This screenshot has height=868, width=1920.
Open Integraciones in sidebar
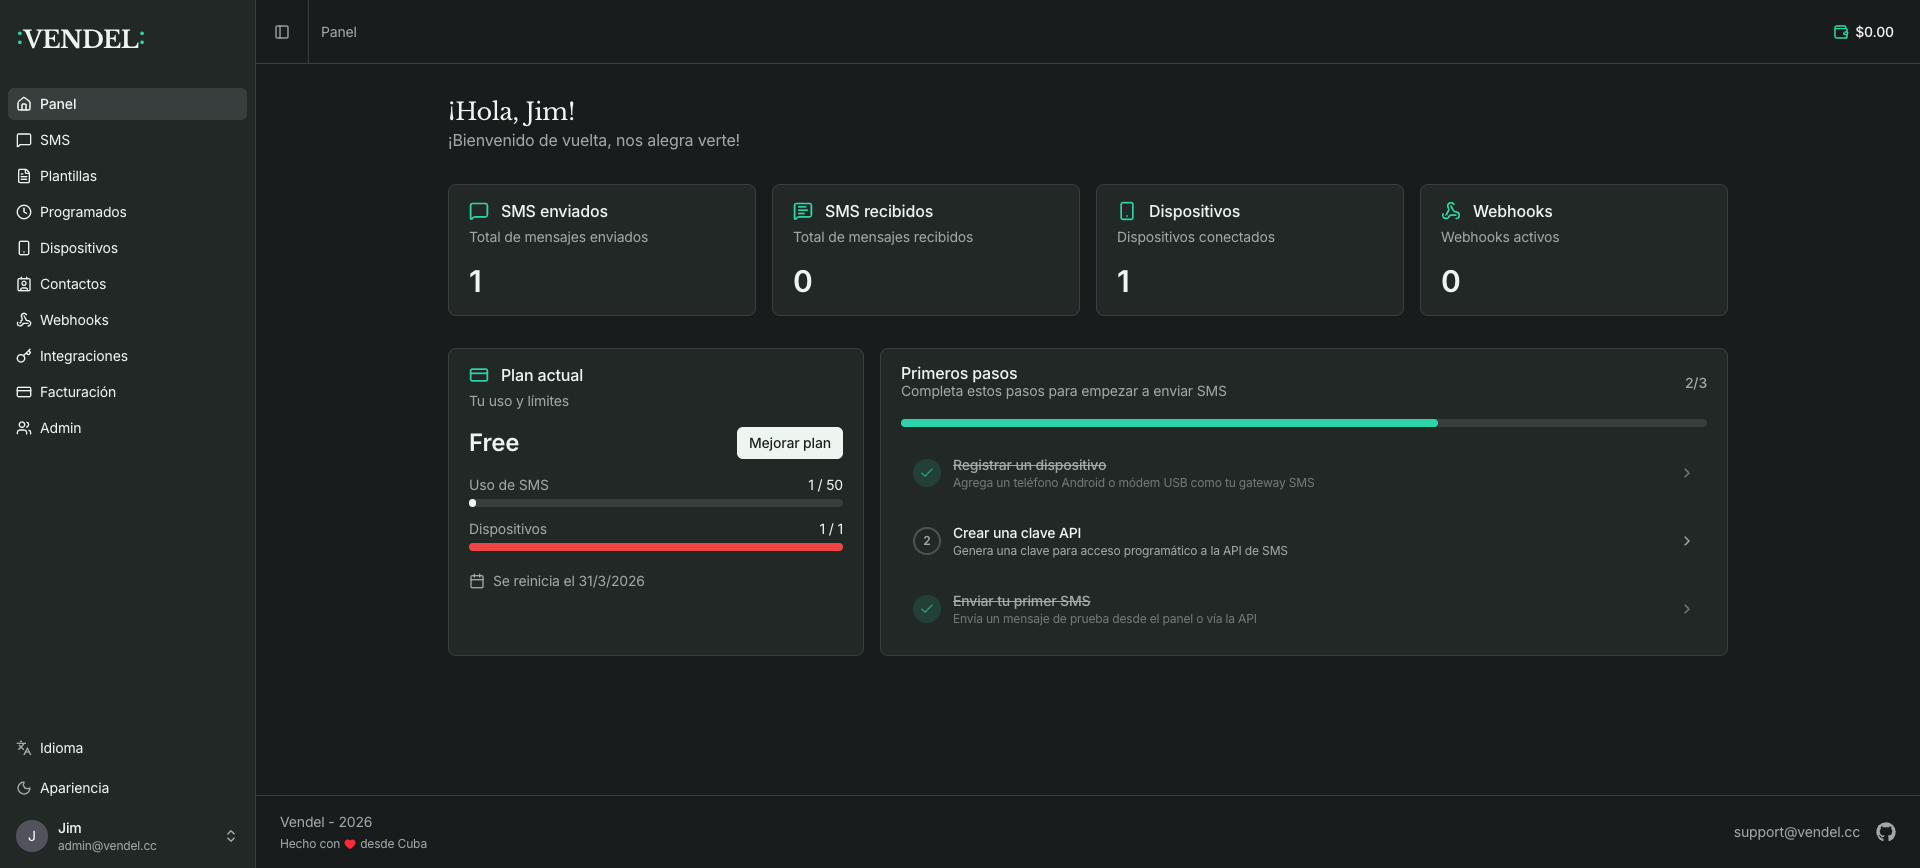pyautogui.click(x=127, y=356)
